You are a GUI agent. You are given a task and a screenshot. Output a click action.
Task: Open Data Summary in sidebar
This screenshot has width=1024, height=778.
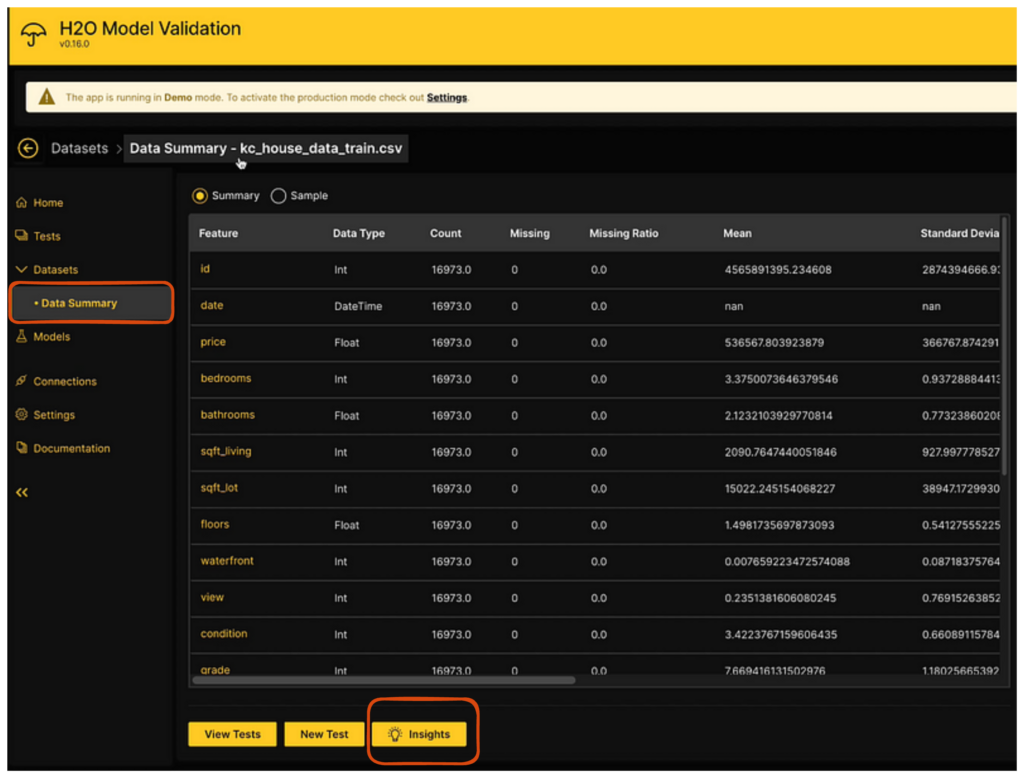tap(79, 303)
